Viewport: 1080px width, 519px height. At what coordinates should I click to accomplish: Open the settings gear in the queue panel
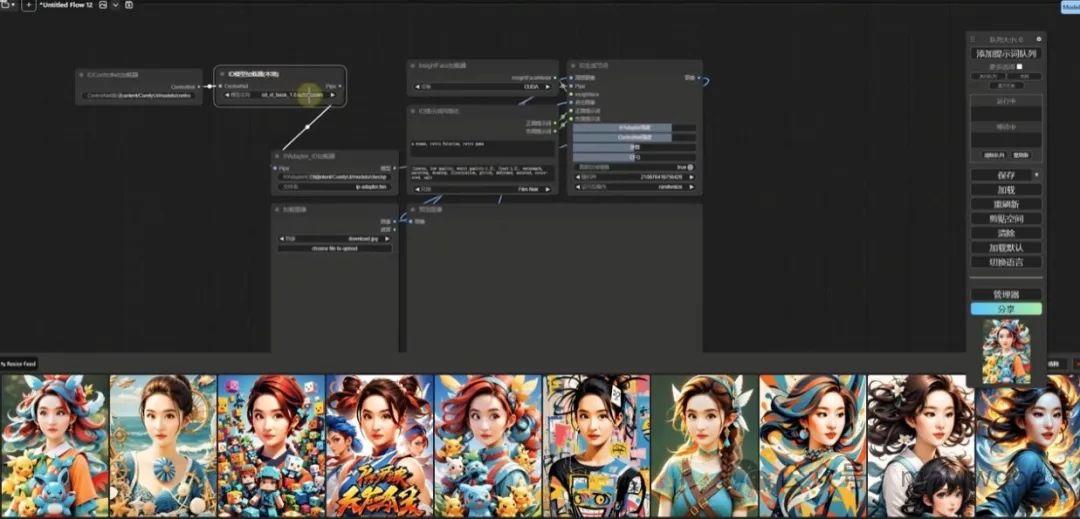[1039, 39]
